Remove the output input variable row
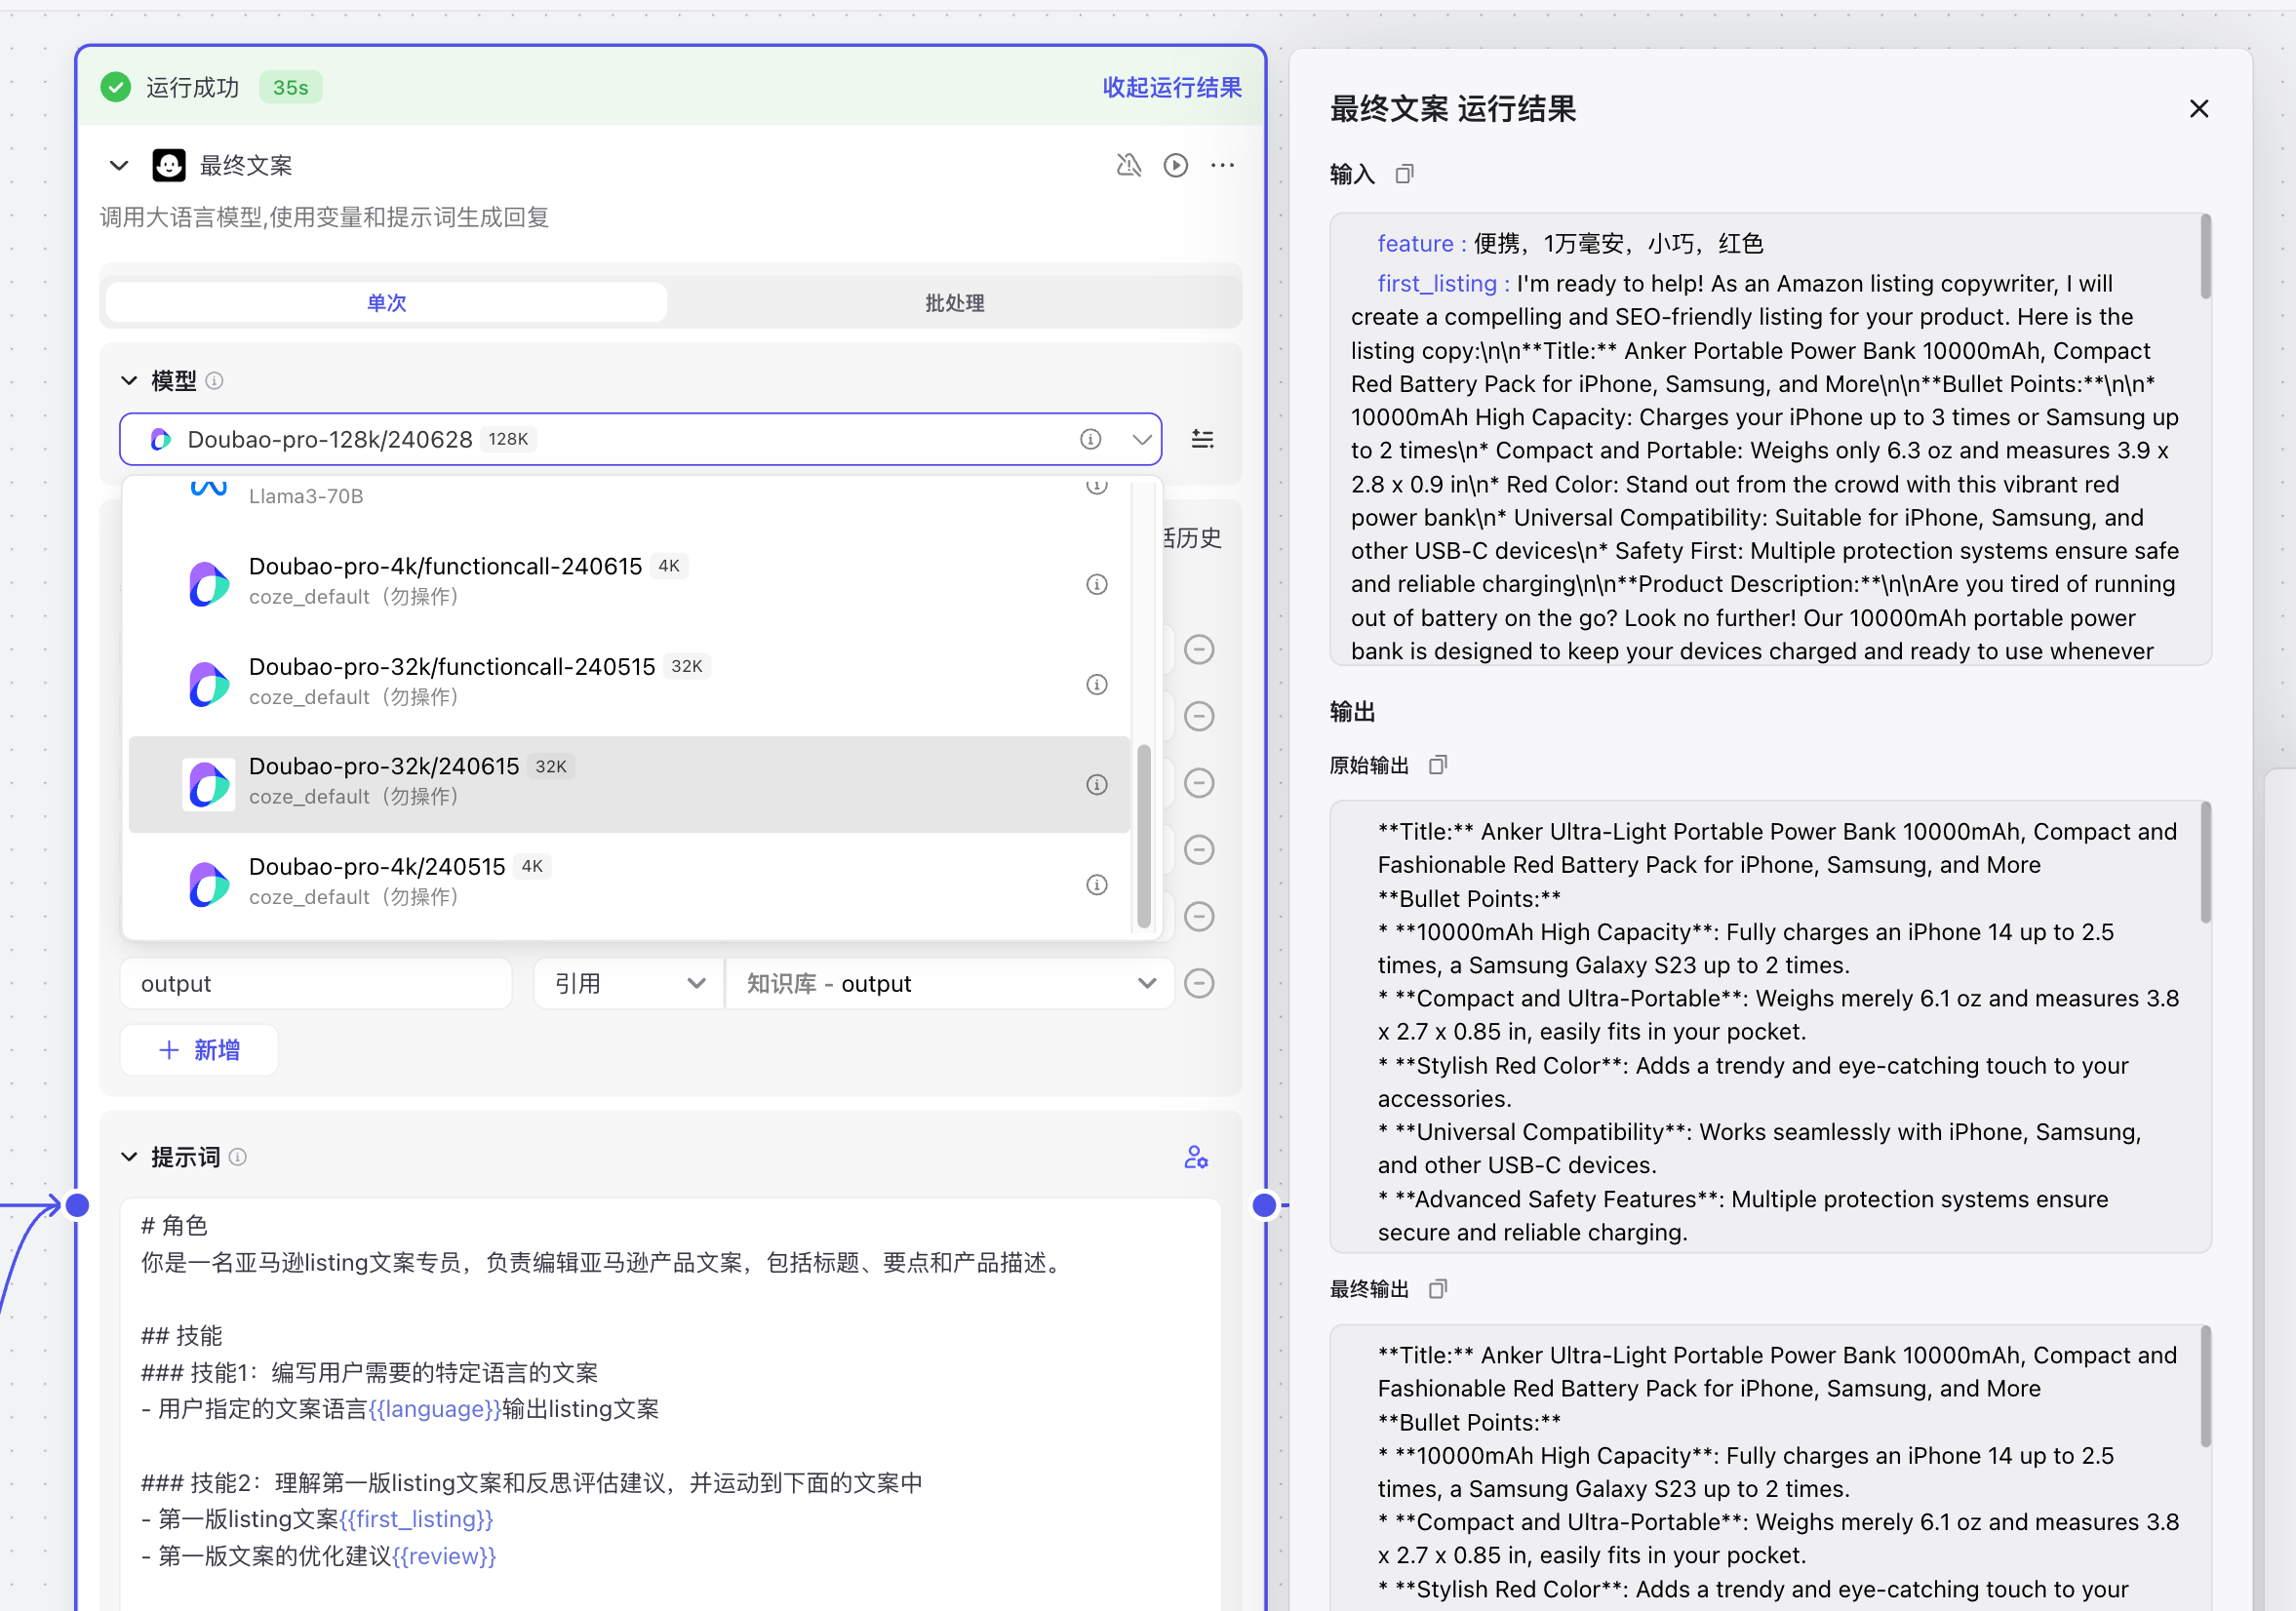 click(x=1199, y=983)
